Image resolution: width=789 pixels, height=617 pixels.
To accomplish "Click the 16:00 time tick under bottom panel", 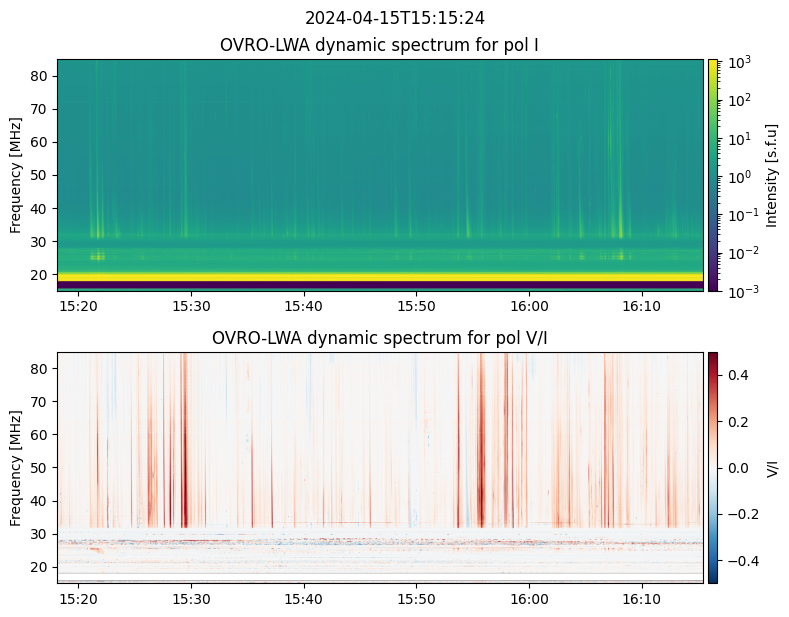I will (x=529, y=598).
